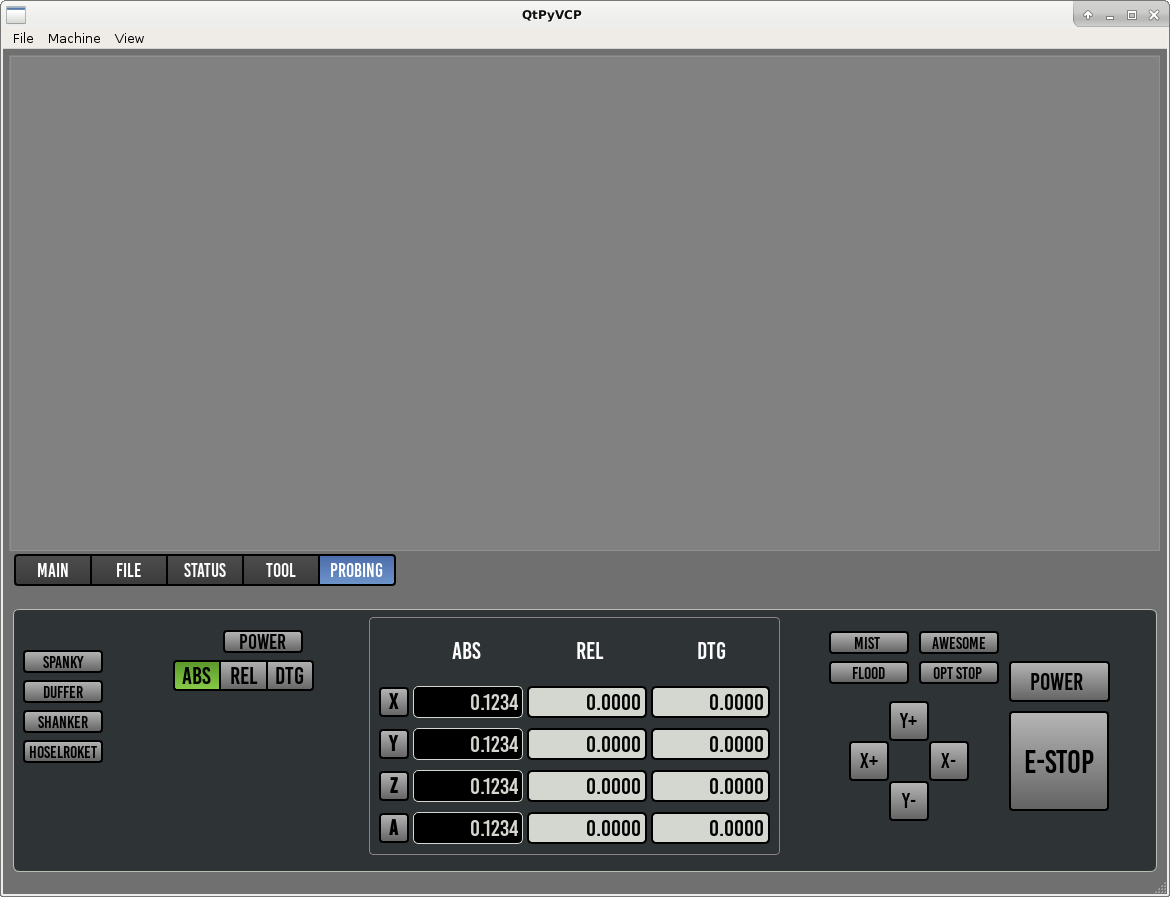Click the A axis REL value field
This screenshot has width=1170, height=897.
tap(587, 828)
